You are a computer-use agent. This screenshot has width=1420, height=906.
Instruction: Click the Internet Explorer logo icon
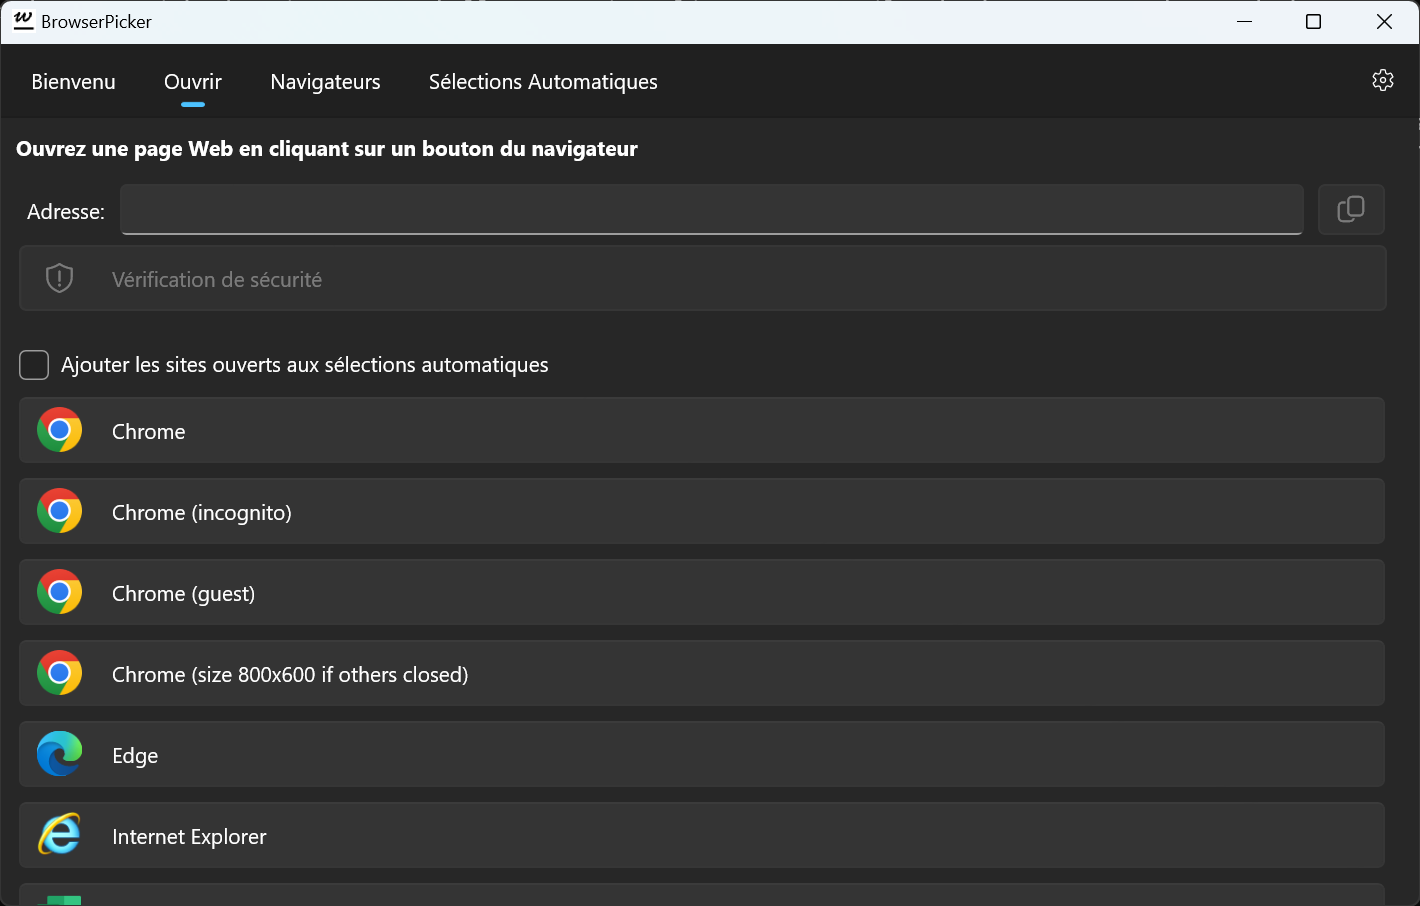point(60,835)
